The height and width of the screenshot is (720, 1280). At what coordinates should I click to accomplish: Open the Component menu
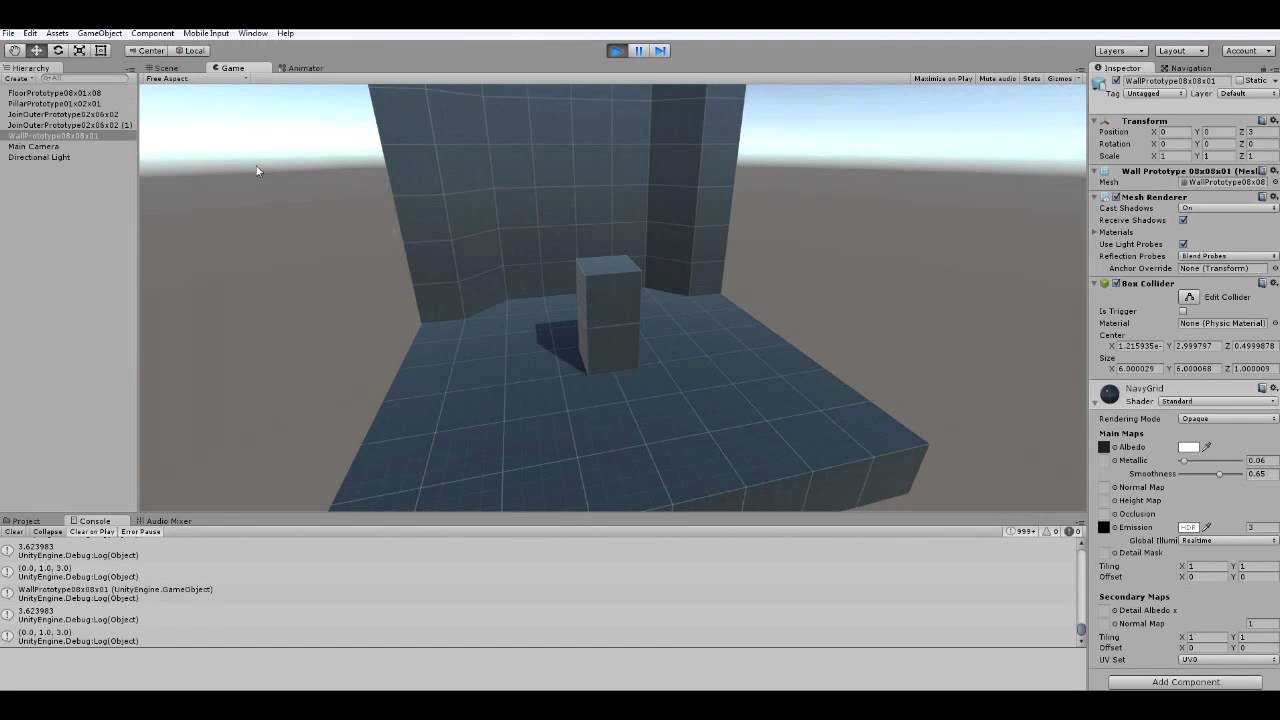pos(152,33)
